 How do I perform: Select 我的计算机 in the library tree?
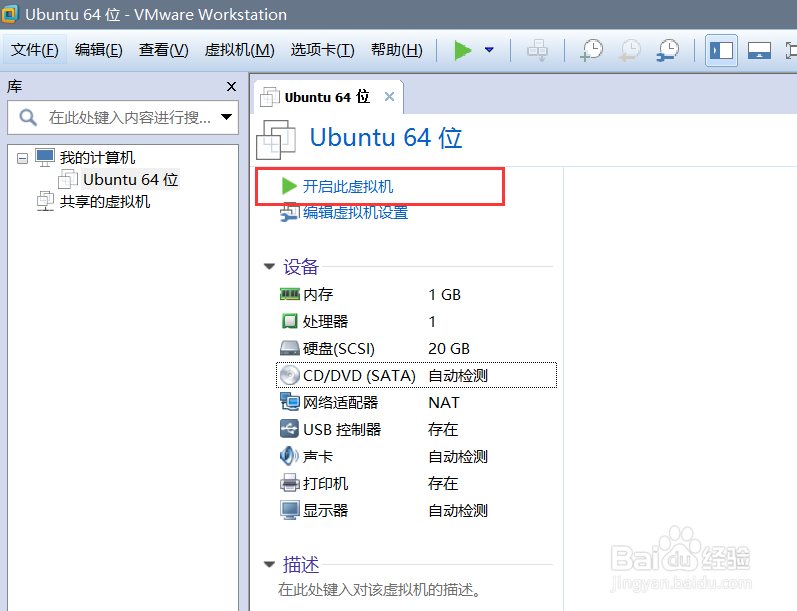pos(97,158)
